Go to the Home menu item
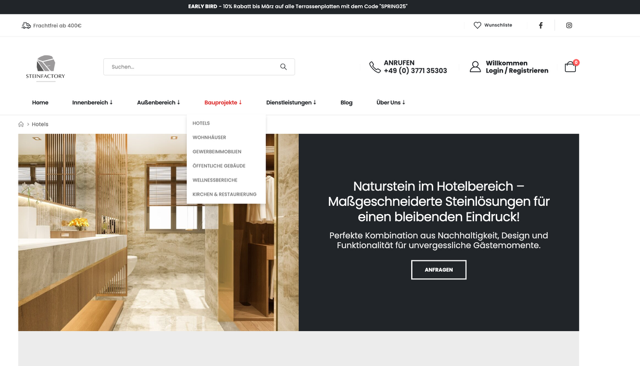Image resolution: width=640 pixels, height=366 pixels. coord(40,102)
